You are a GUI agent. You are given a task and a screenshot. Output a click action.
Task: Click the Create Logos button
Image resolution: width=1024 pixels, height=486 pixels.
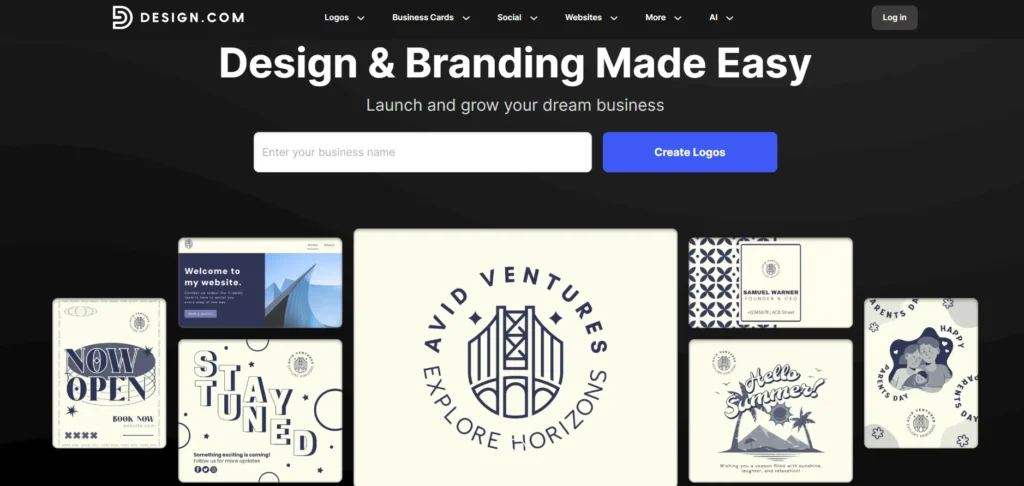(x=690, y=152)
